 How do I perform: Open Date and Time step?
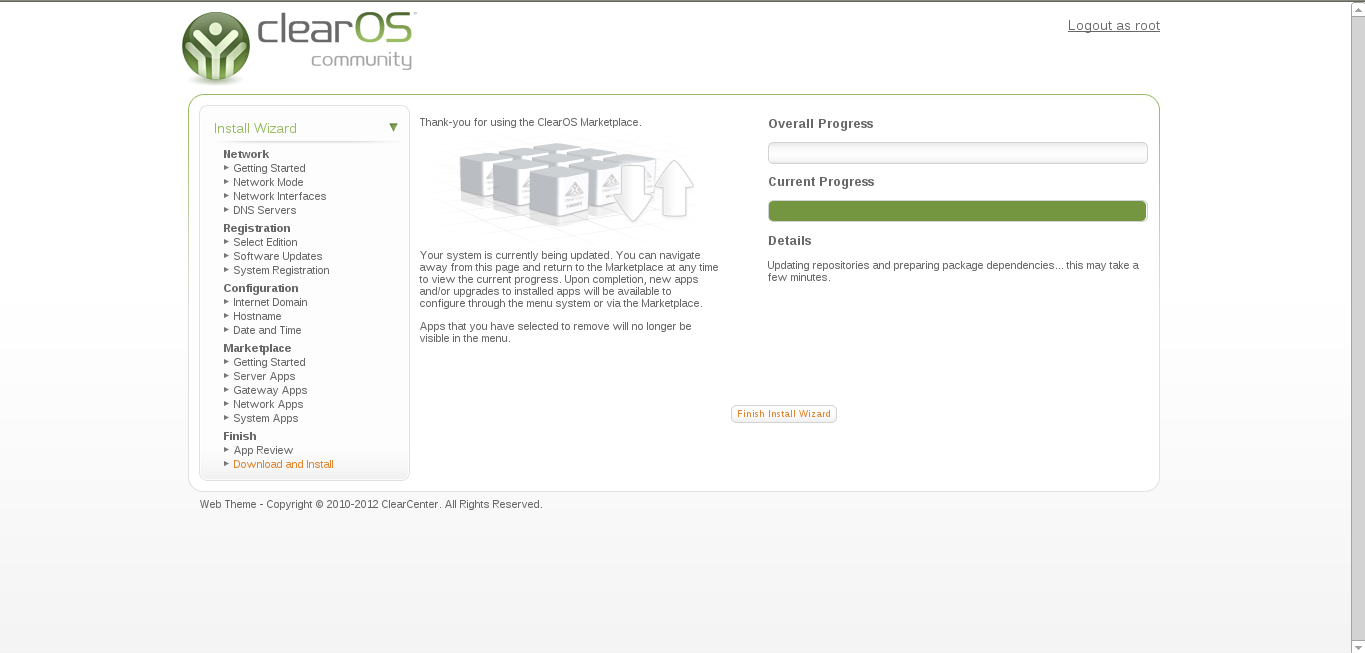pos(267,330)
